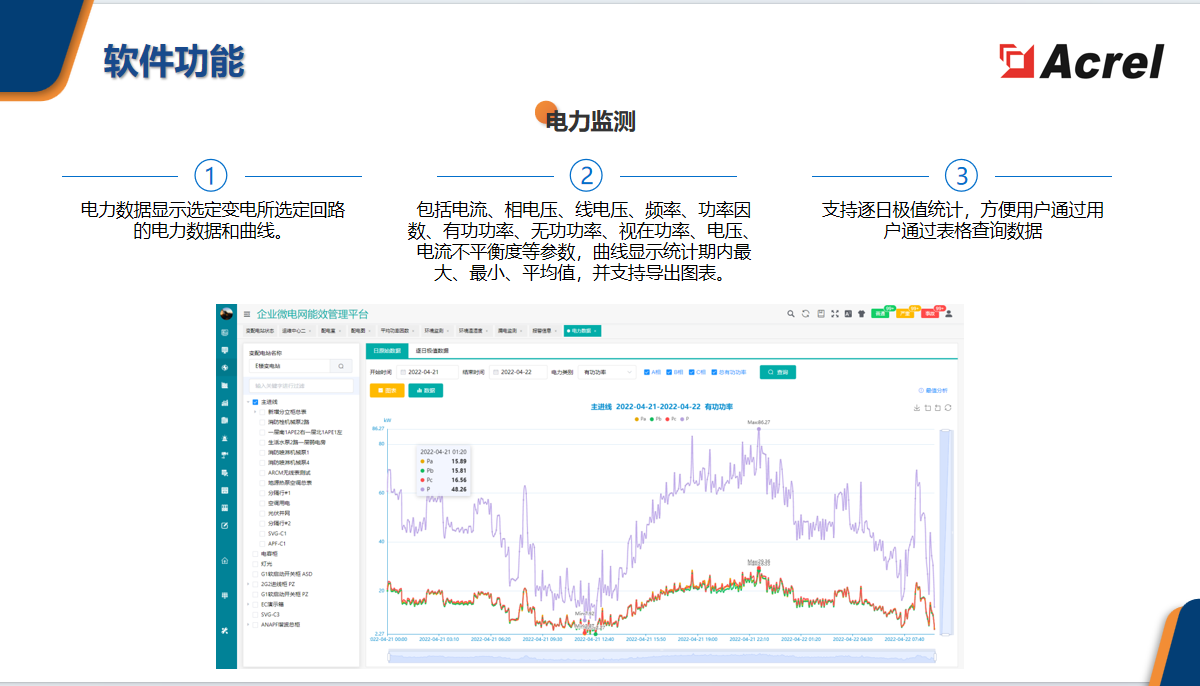Image resolution: width=1200 pixels, height=686 pixels.
Task: Expand the ANAPF谐波总柜 tree node
Action: [248, 624]
